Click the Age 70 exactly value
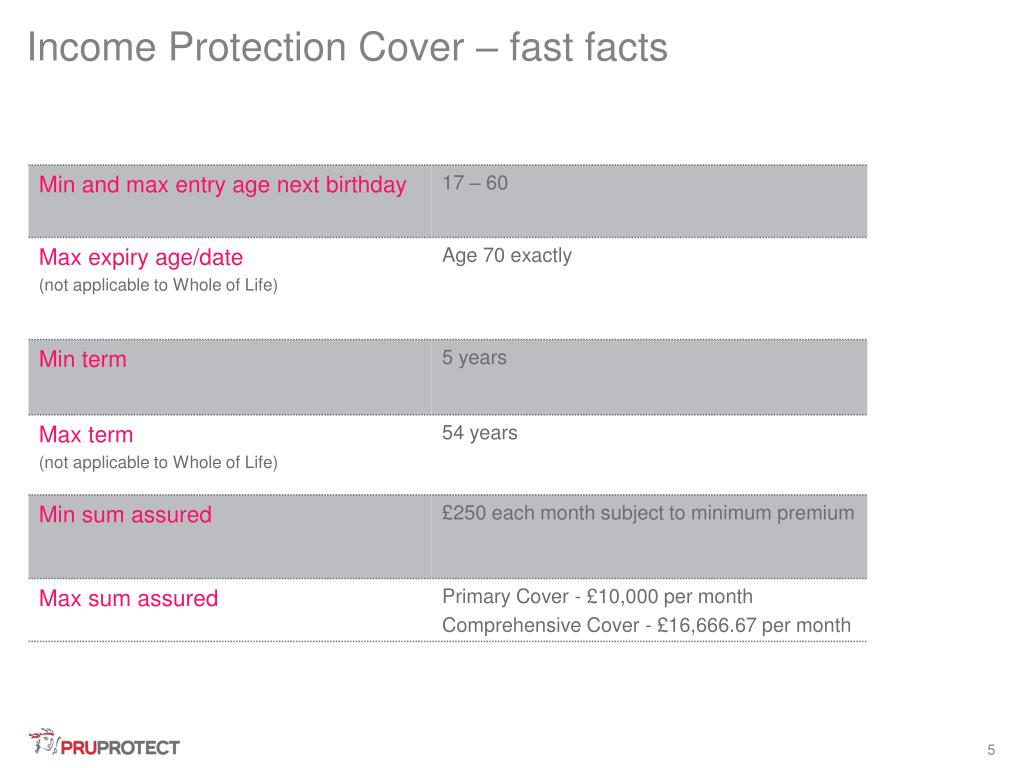Screen dimensions: 1024x768 pyautogui.click(x=507, y=255)
